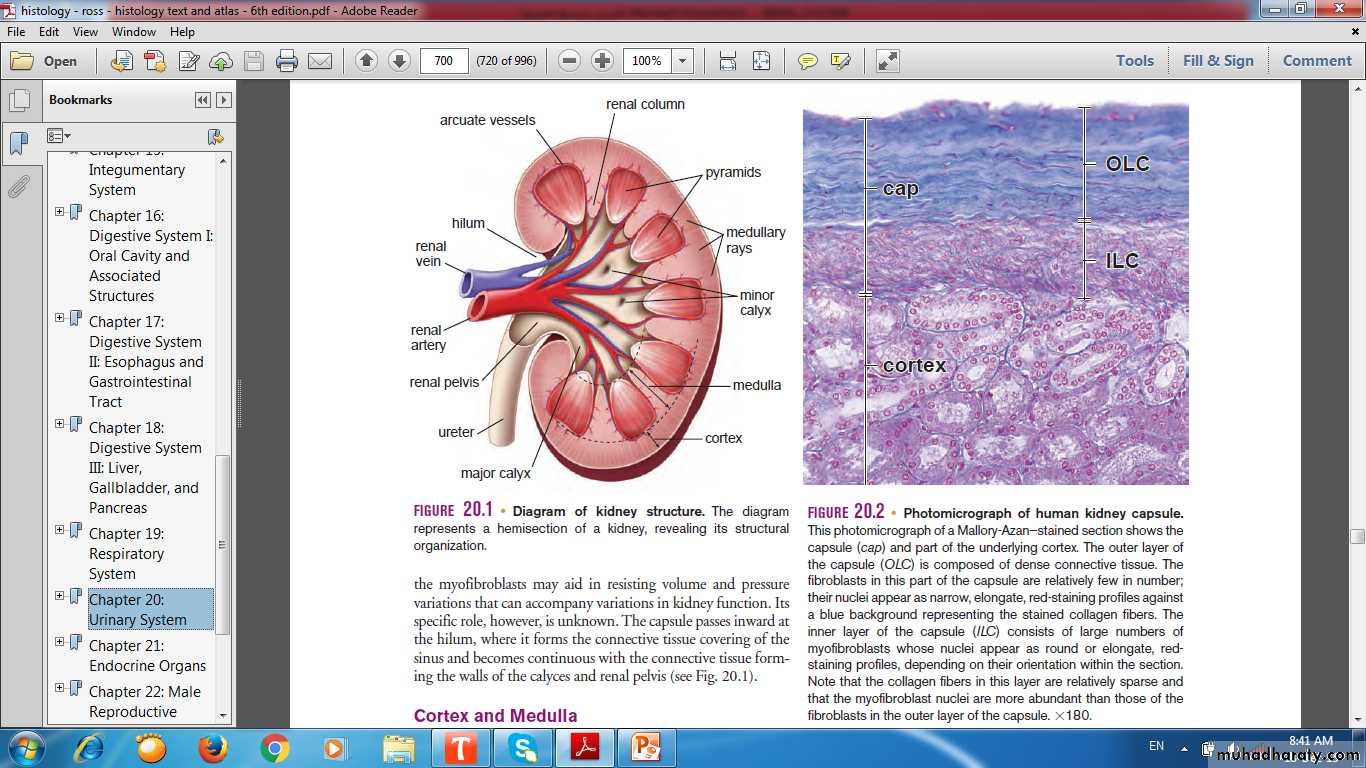Go to next page with down arrow
The height and width of the screenshot is (768, 1366).
pyautogui.click(x=399, y=61)
